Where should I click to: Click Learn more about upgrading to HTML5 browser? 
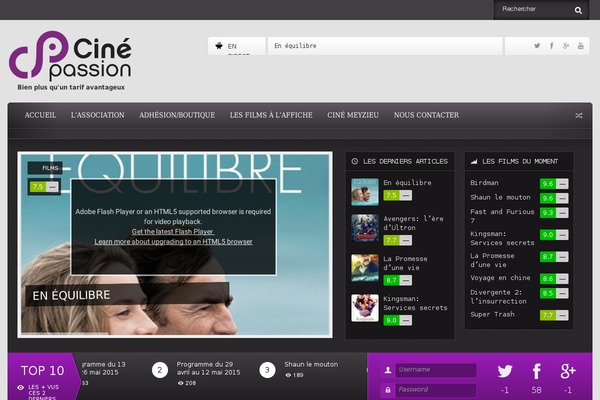(173, 242)
